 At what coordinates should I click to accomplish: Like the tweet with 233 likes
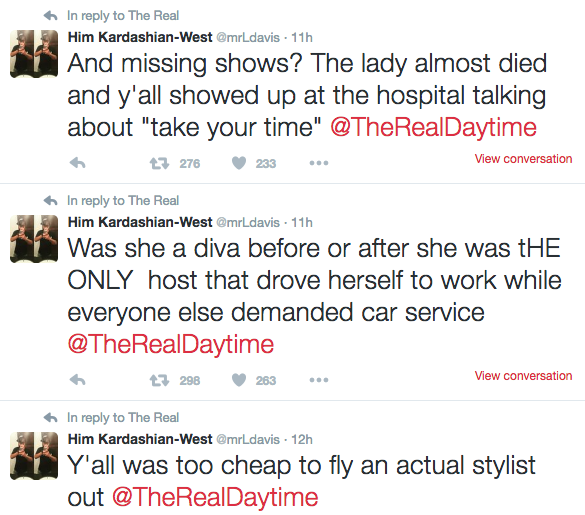pos(239,163)
